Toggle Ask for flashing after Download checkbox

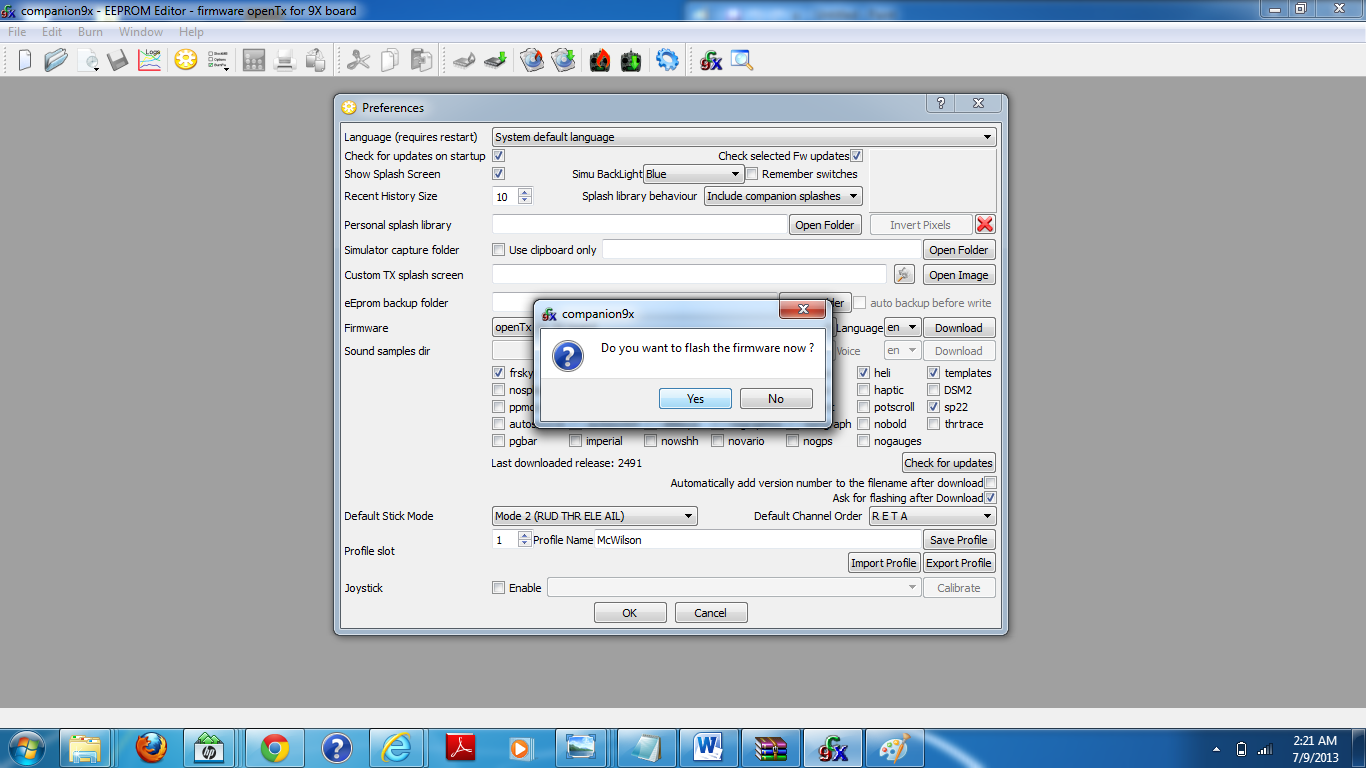(x=990, y=498)
